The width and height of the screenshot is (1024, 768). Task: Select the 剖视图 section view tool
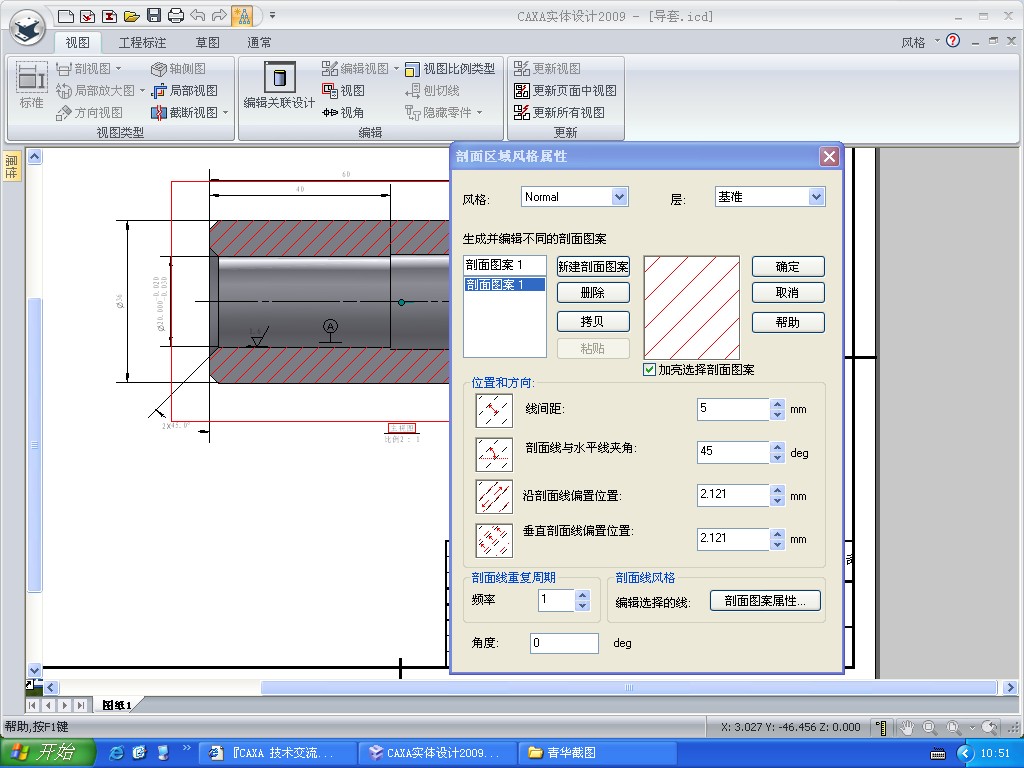(84, 69)
